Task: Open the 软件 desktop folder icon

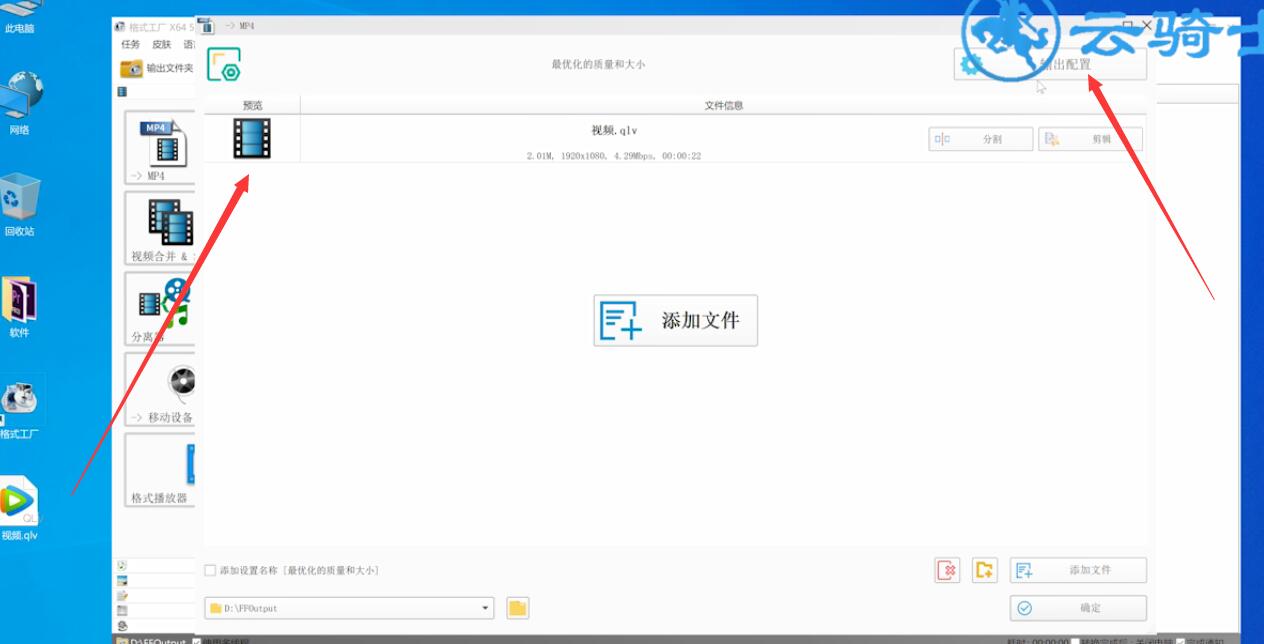Action: [x=20, y=307]
